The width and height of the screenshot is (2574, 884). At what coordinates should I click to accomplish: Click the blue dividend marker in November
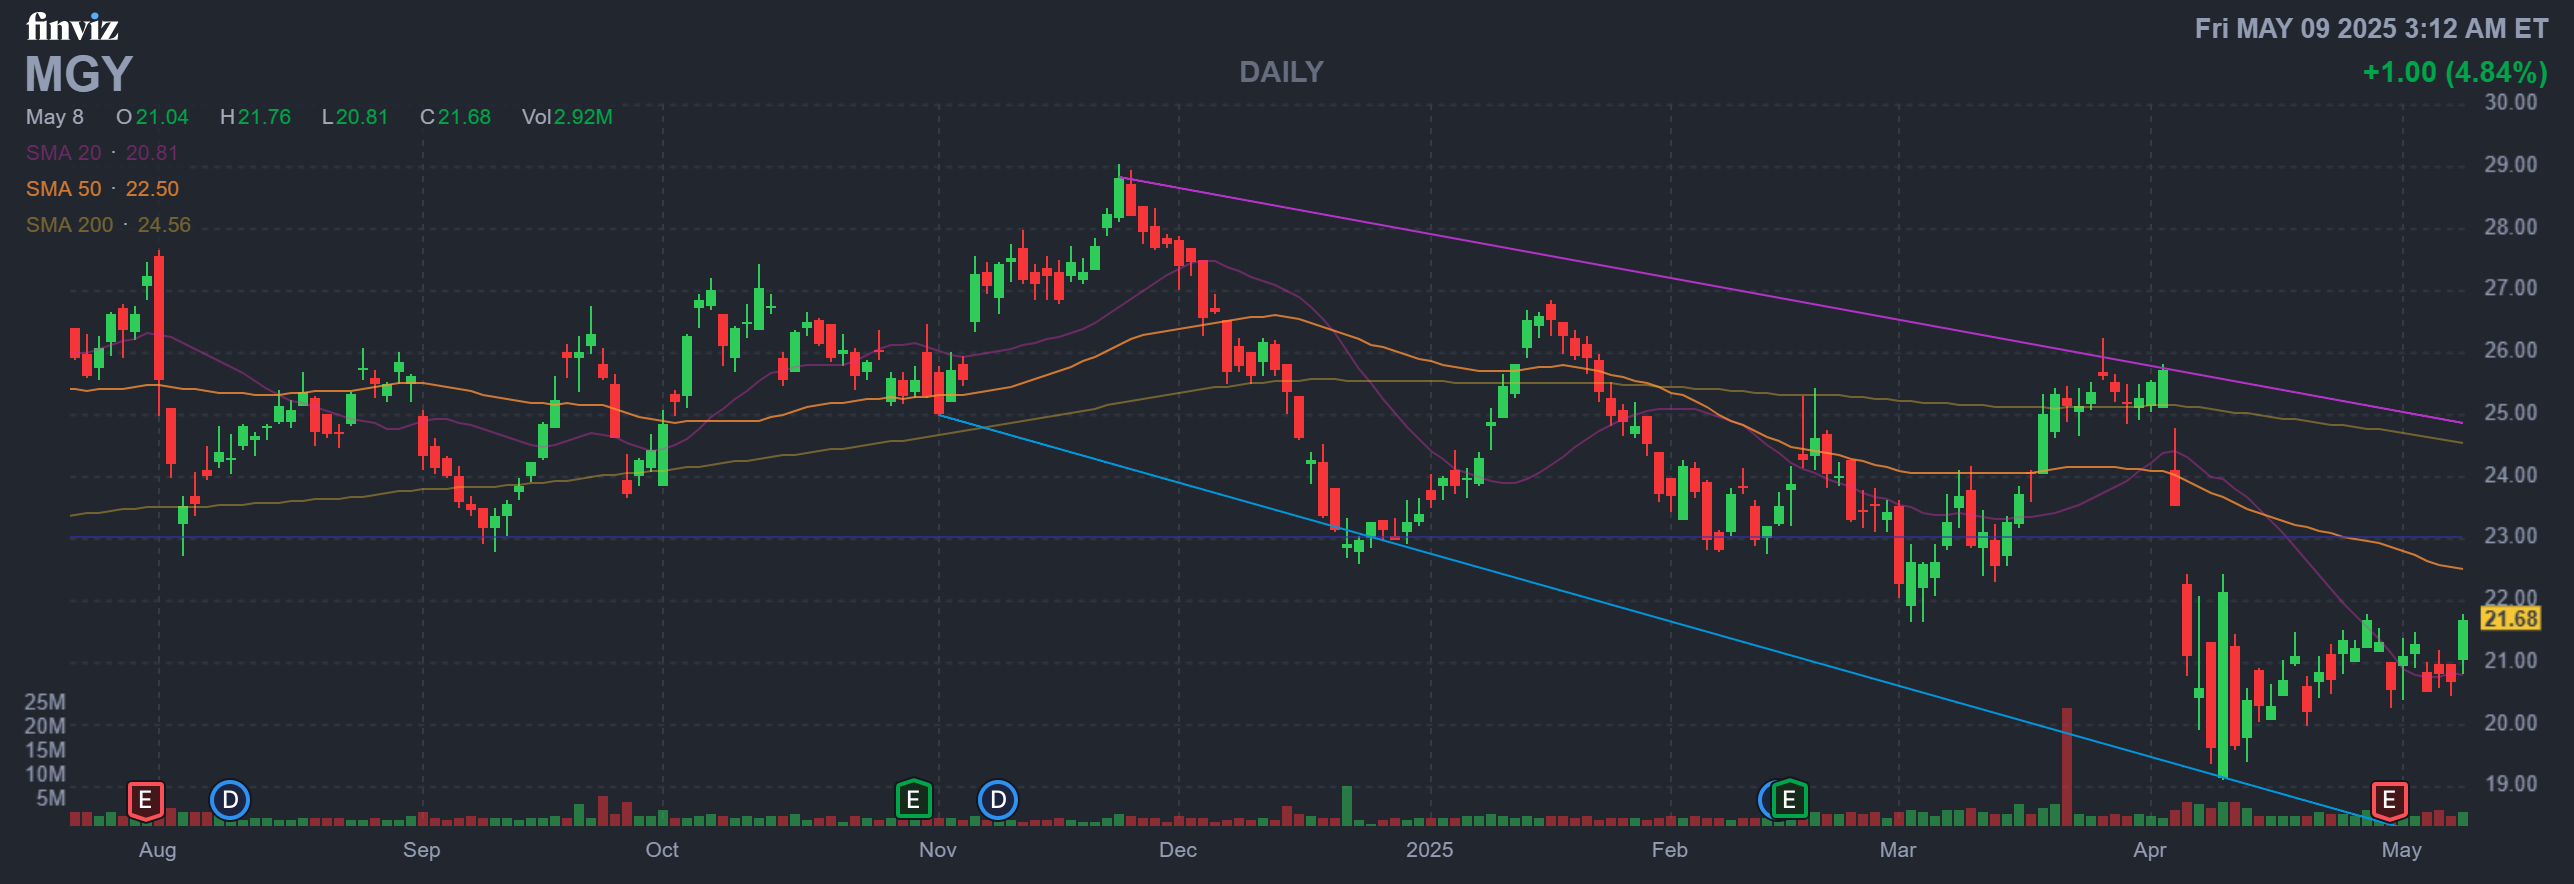tap(998, 800)
